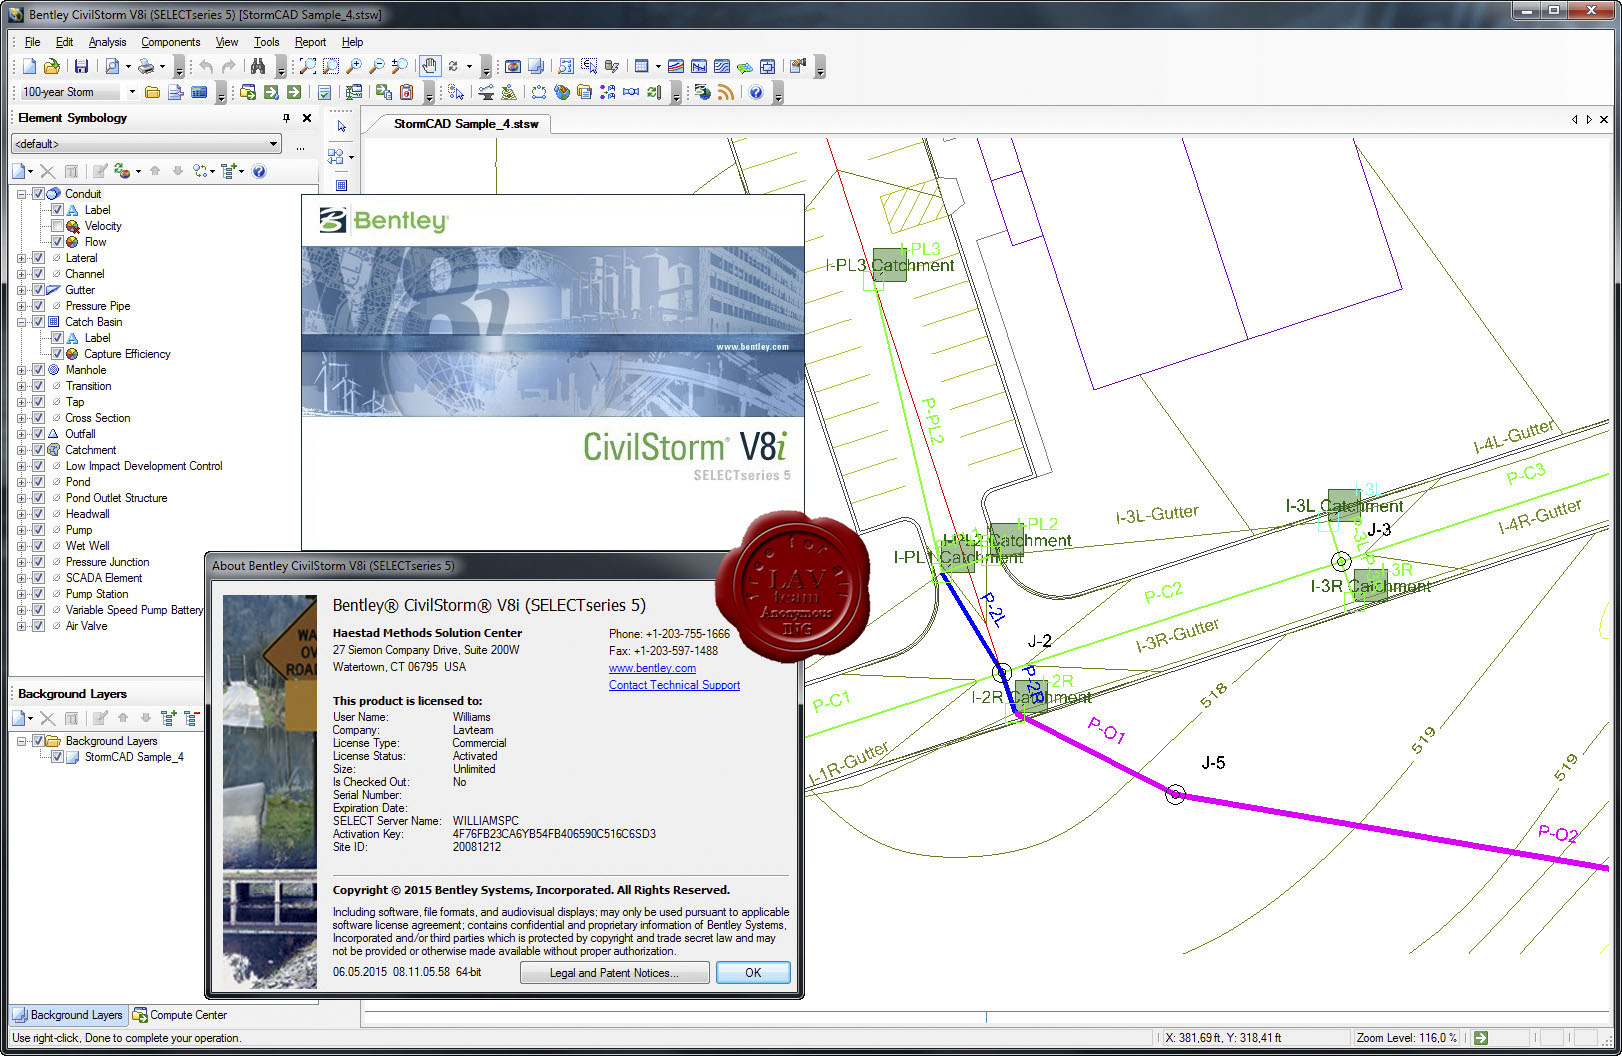
Task: Click the Open file folder icon
Action: (51, 66)
